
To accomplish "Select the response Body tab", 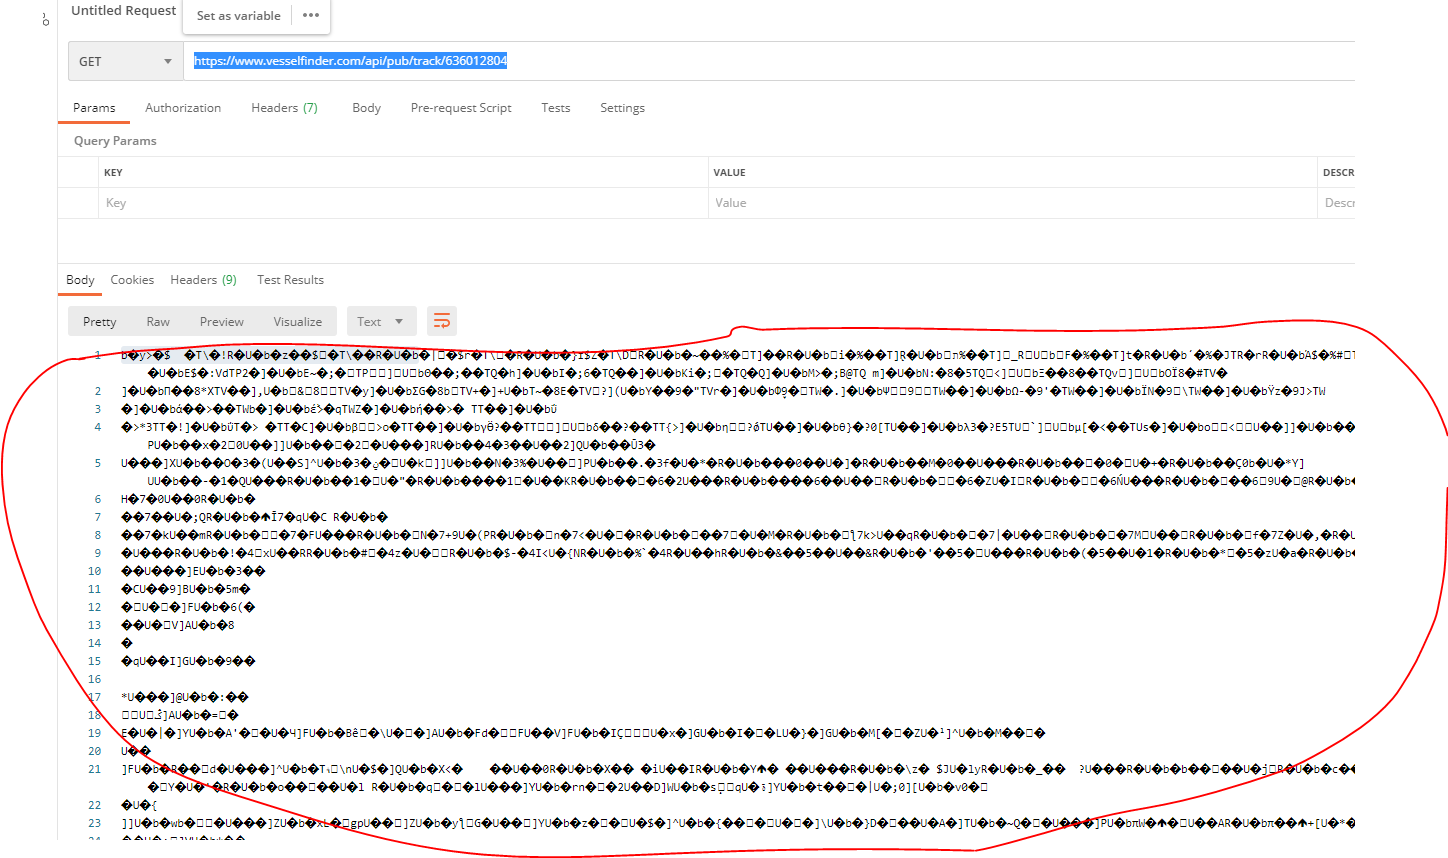I will pos(80,280).
